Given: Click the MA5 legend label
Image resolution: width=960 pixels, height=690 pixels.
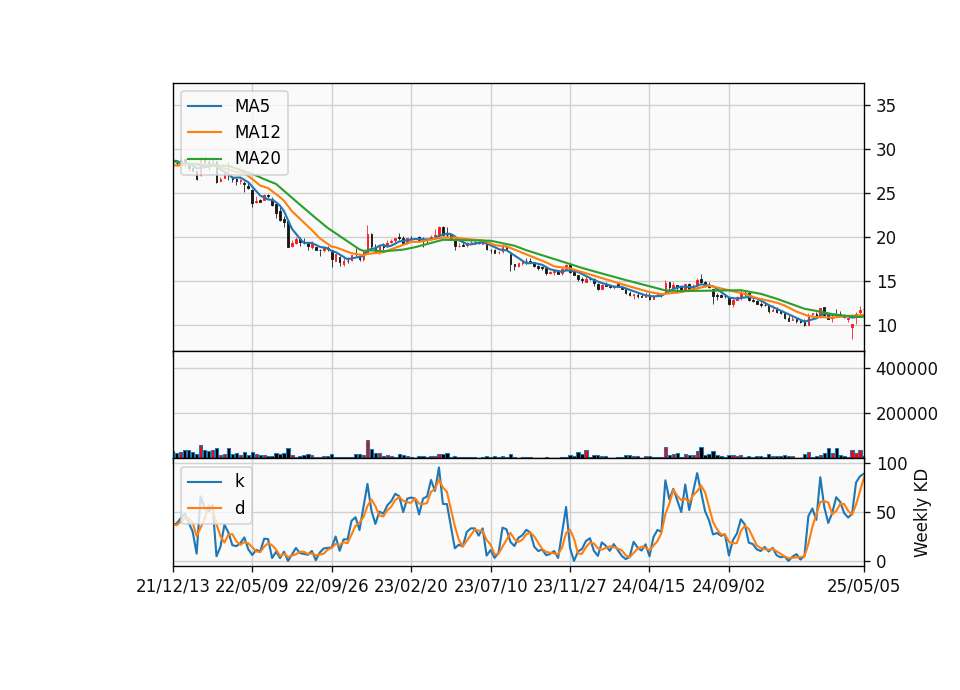Looking at the screenshot, I should (252, 106).
